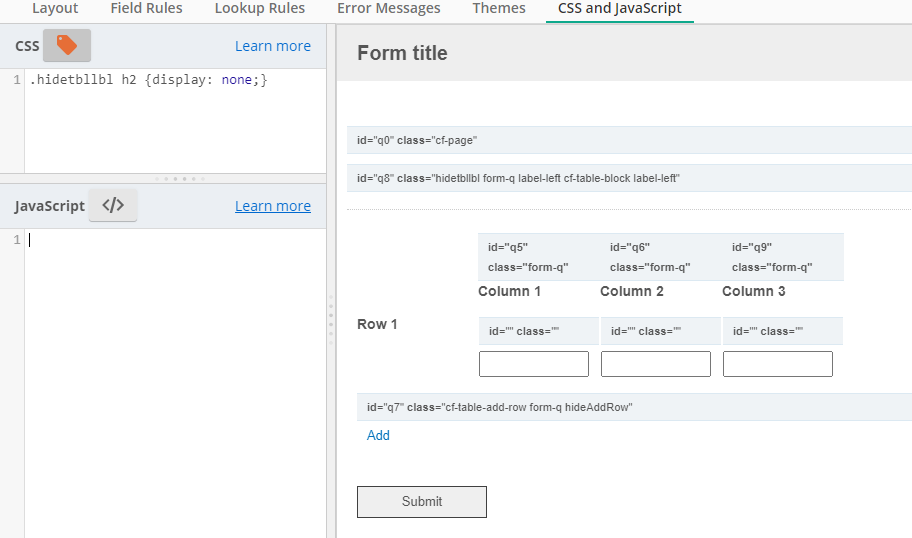Click the JavaScript code brackets icon button
Image resolution: width=912 pixels, height=538 pixels.
pos(113,205)
